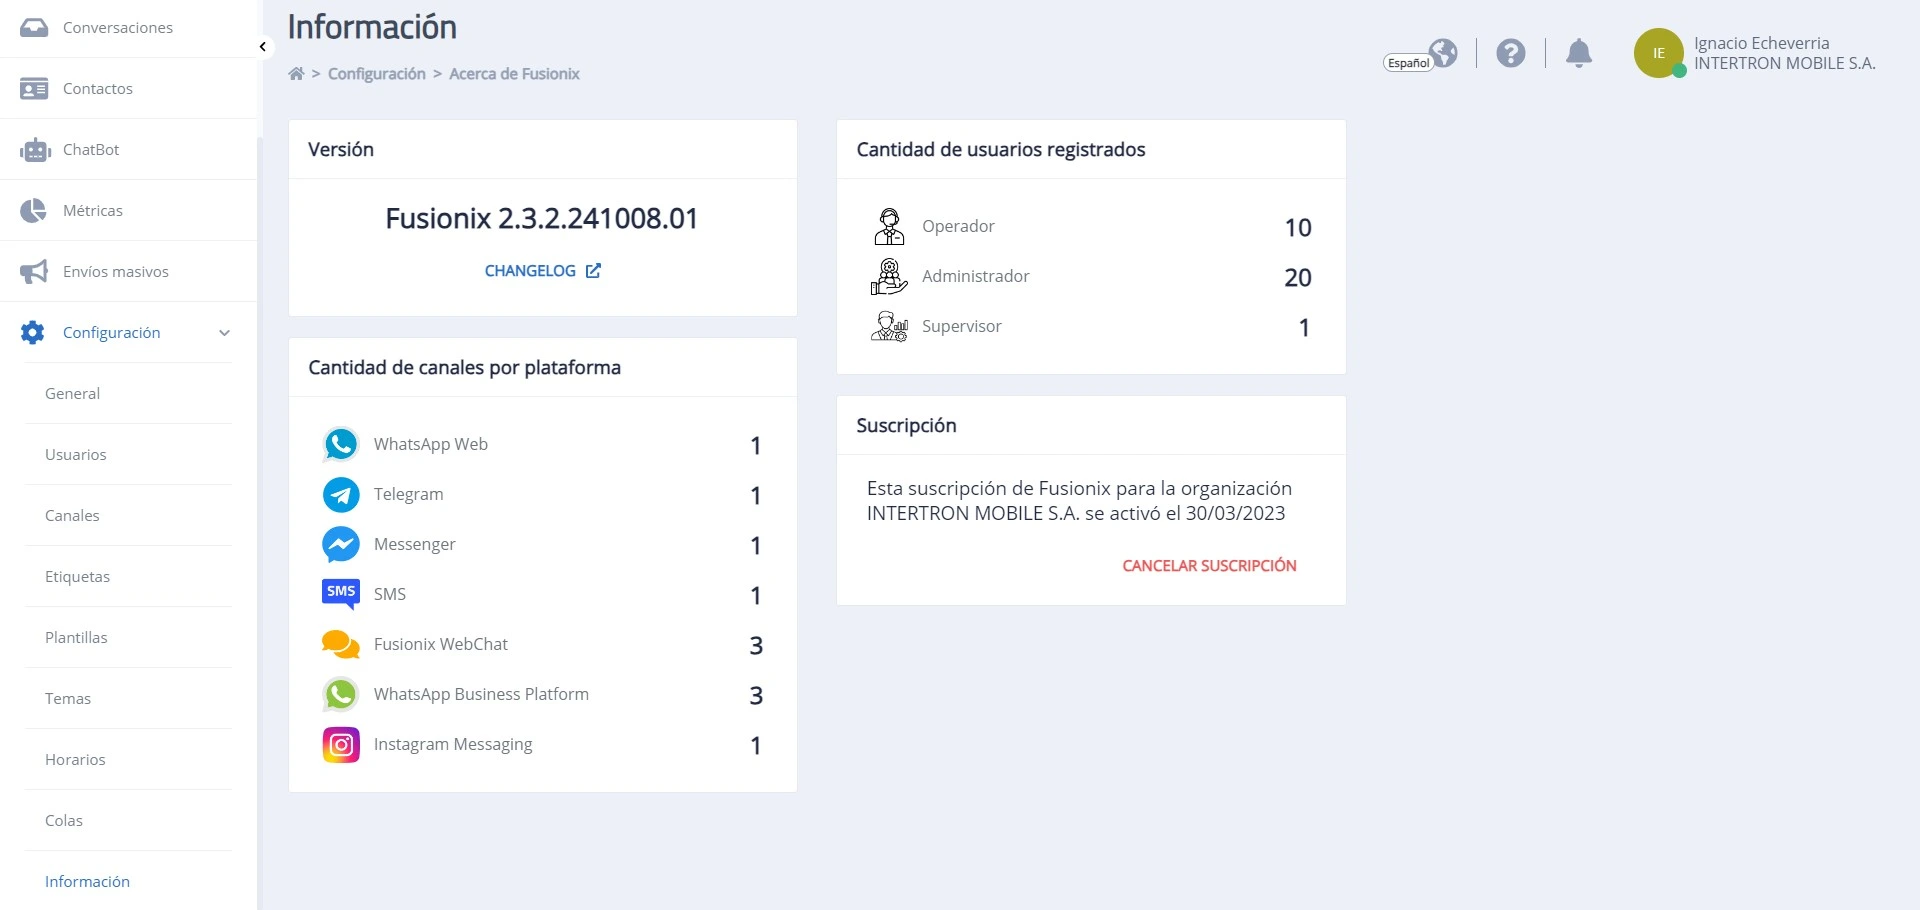Open Horarios submenu item

pos(75,760)
